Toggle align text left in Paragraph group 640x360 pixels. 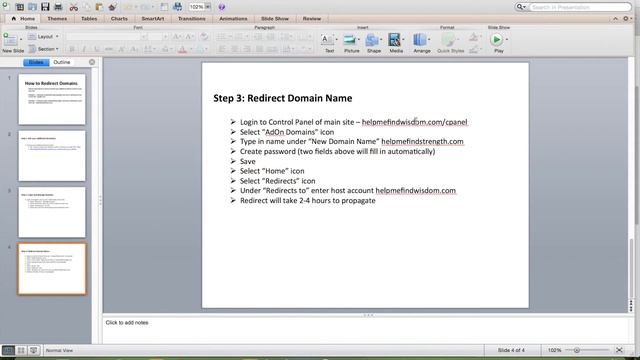pos(222,49)
